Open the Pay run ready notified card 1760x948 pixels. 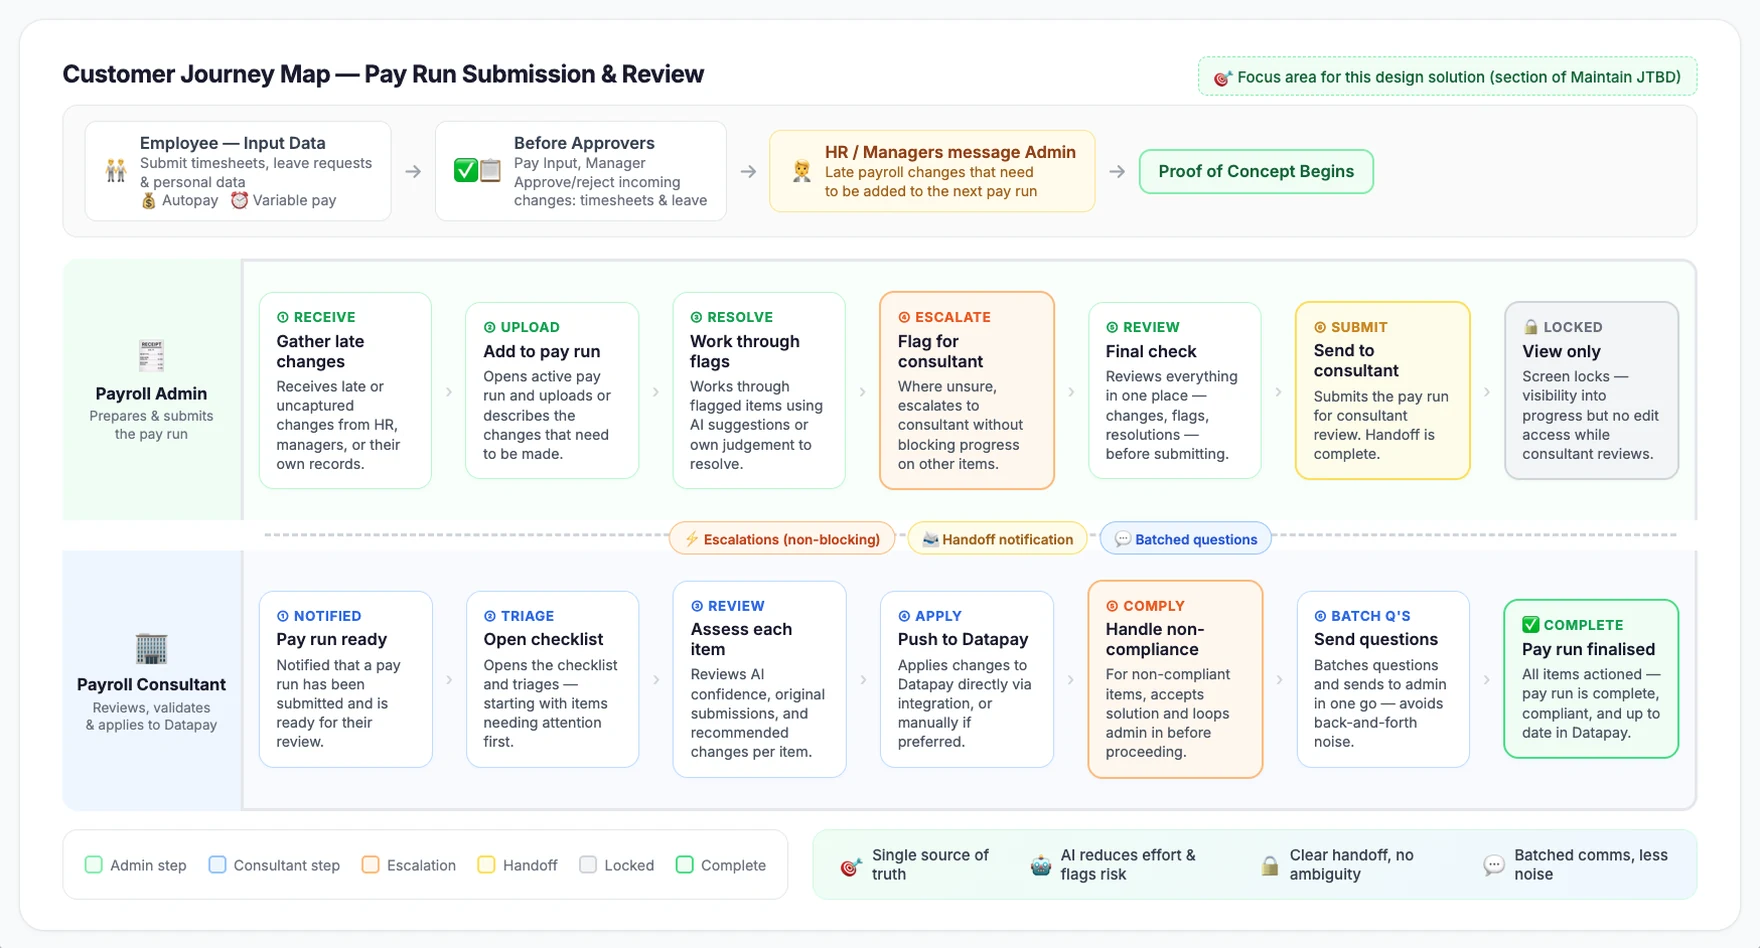pyautogui.click(x=346, y=679)
